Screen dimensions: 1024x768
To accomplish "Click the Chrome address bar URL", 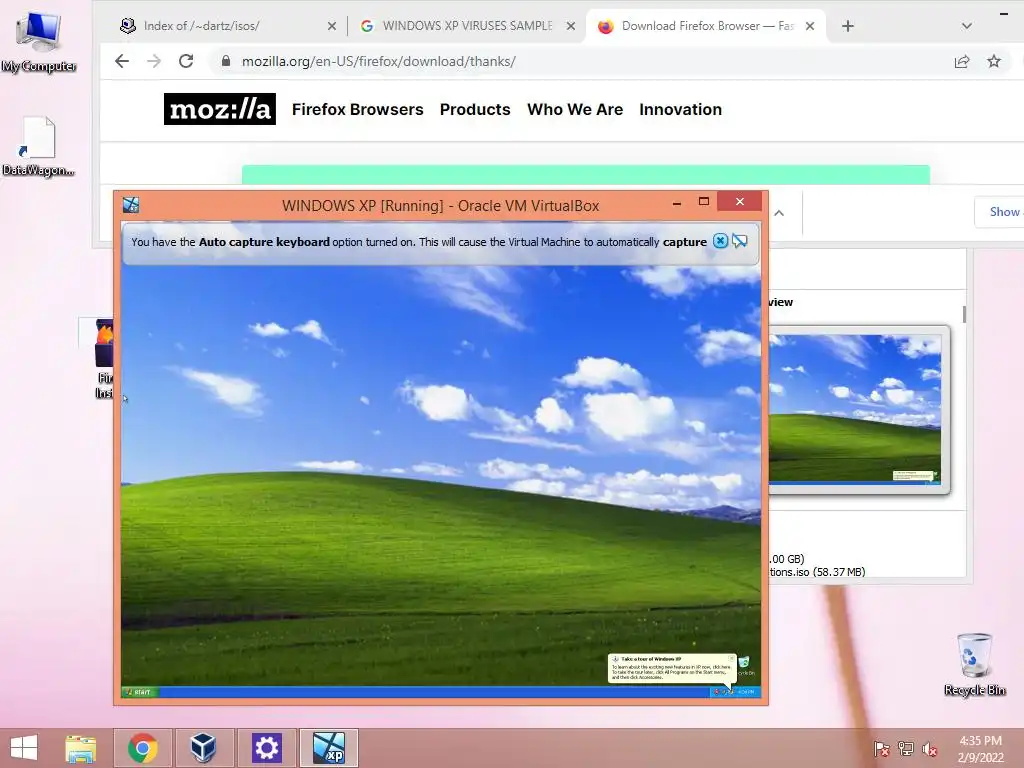I will [378, 61].
